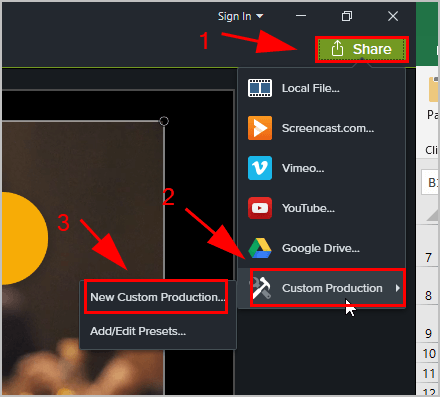Select the canvas corner resize handle

click(x=164, y=121)
